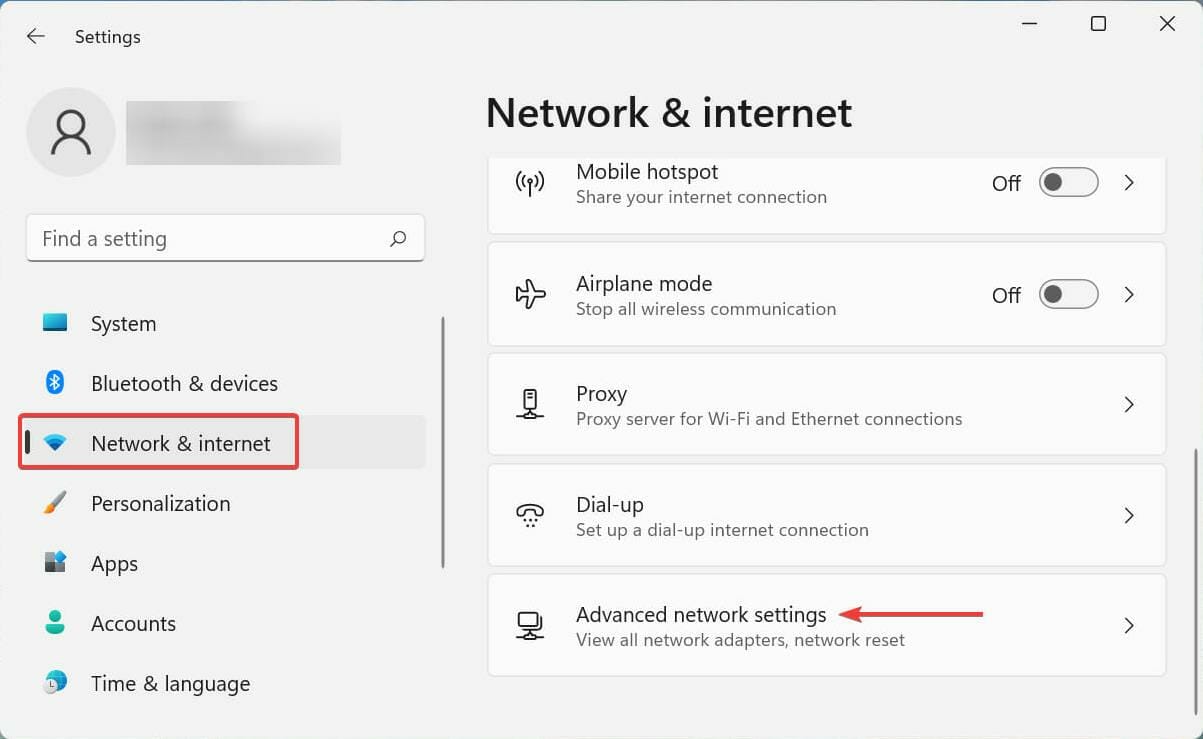Select the Proxy icon

(x=529, y=405)
